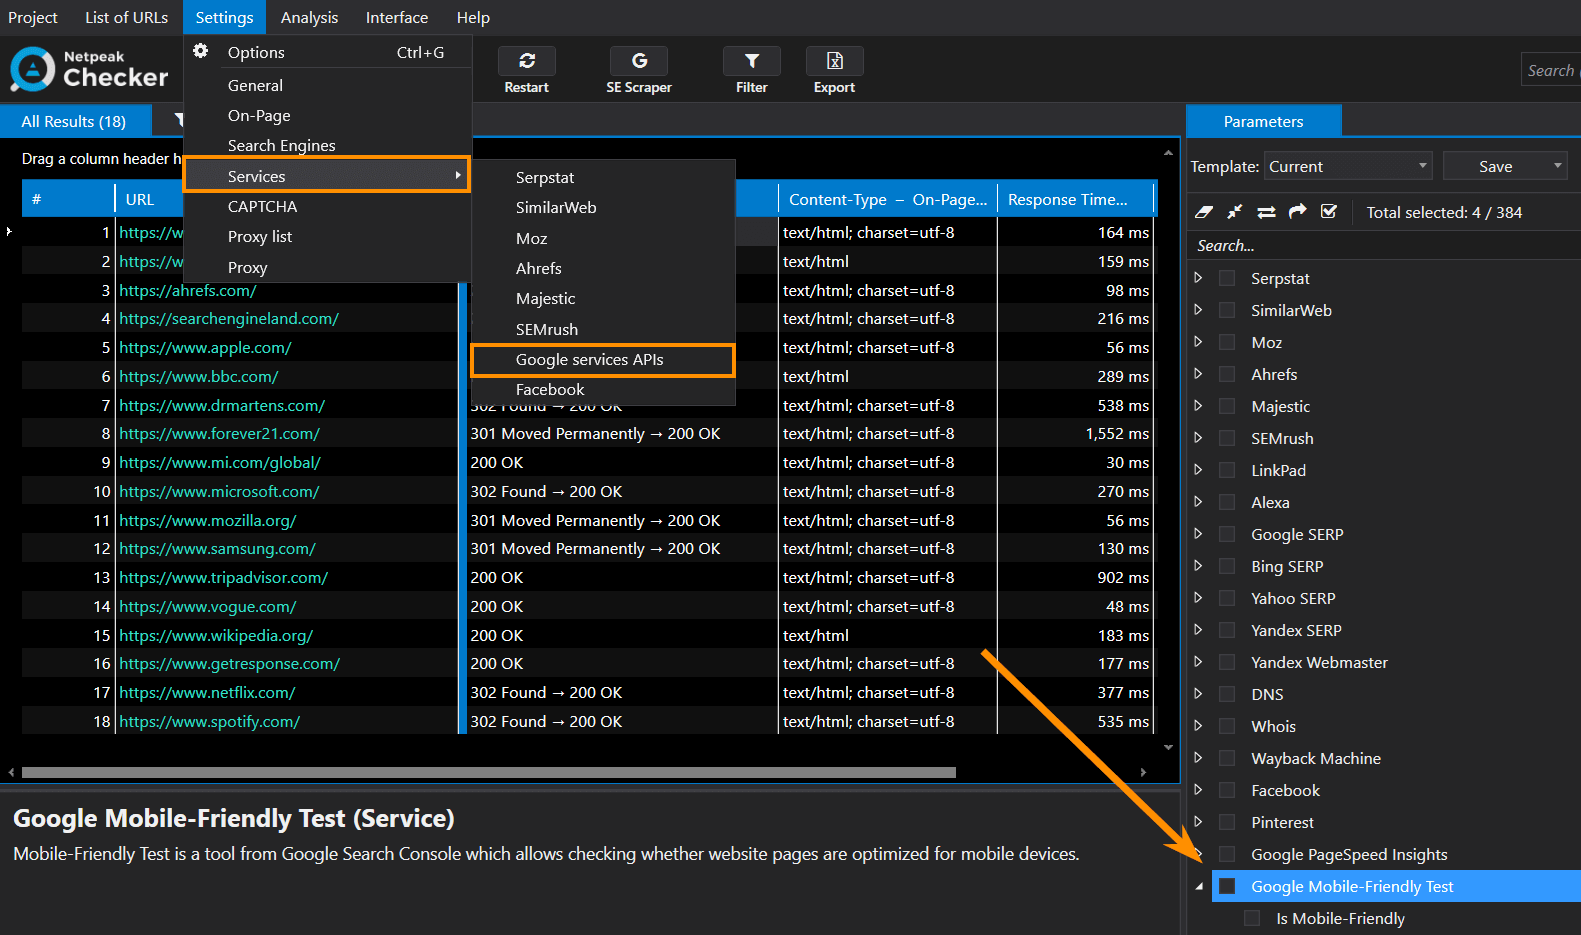Click the 1,552 ms response time cell

tap(1075, 433)
